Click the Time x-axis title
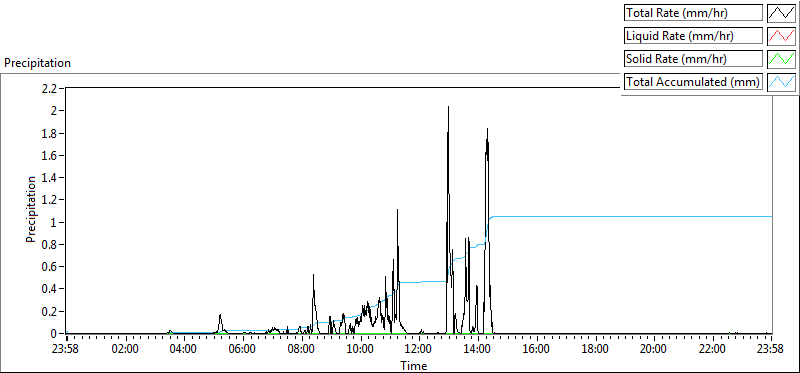Screen dimensions: 800x373 [413, 365]
